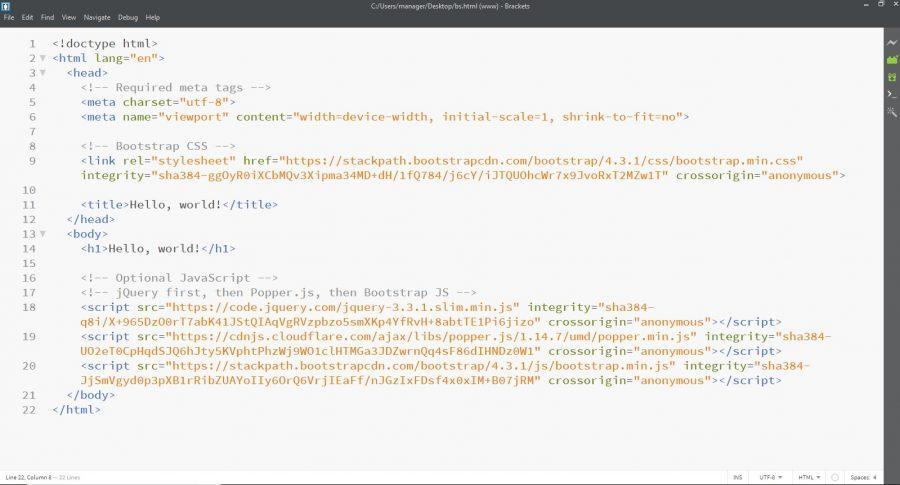Click the Line 22, Column status text
Image resolution: width=900 pixels, height=485 pixels.
28,478
